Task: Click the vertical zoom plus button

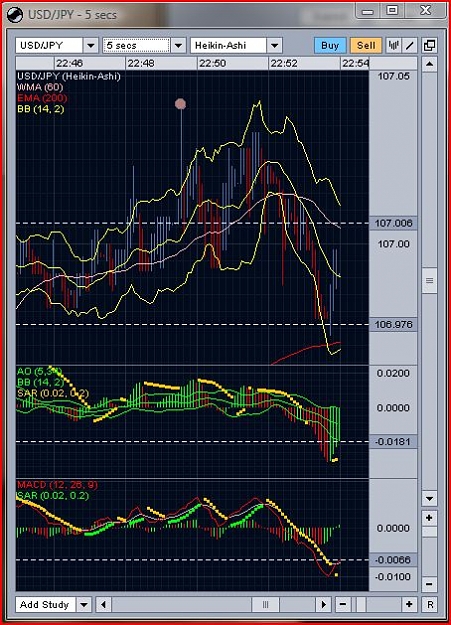Action: tap(429, 518)
